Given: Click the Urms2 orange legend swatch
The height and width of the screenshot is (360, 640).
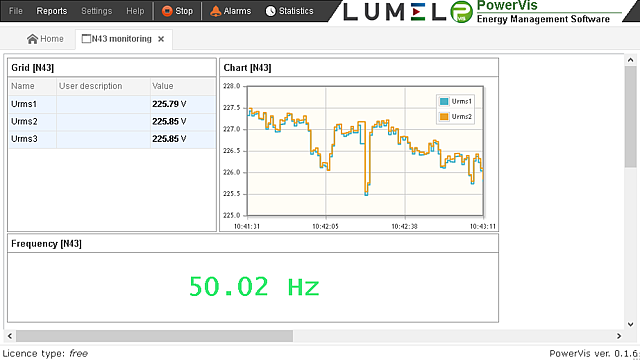Looking at the screenshot, I should pyautogui.click(x=444, y=117).
